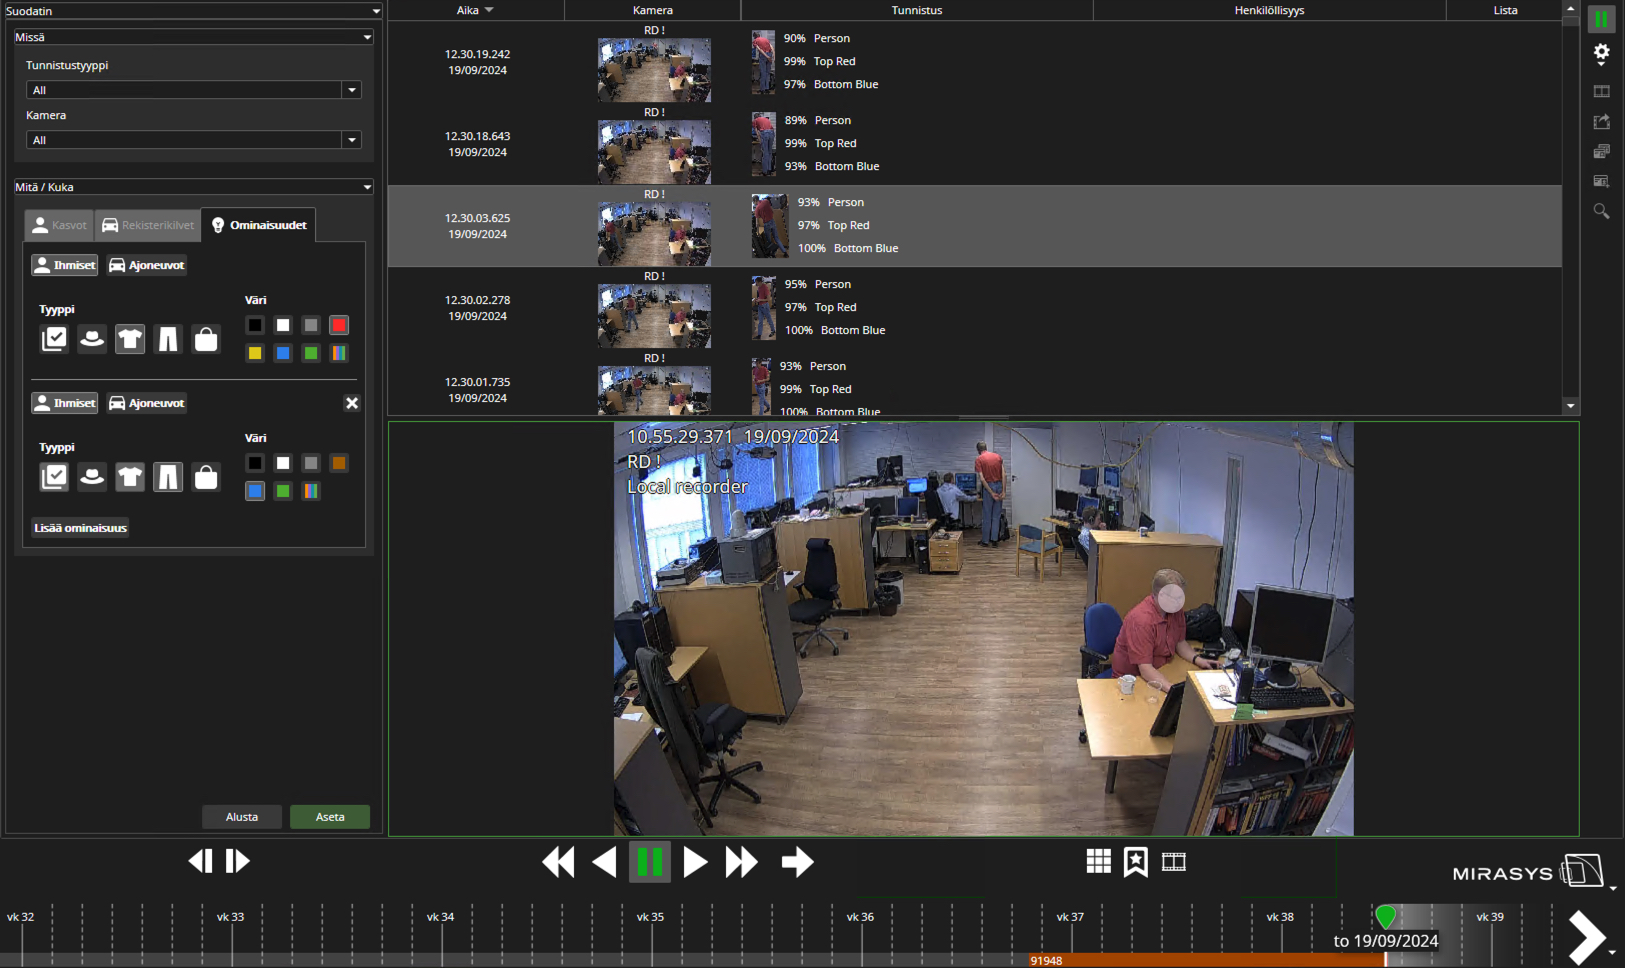1625x968 pixels.
Task: Pick the red color swatch
Action: click(339, 325)
